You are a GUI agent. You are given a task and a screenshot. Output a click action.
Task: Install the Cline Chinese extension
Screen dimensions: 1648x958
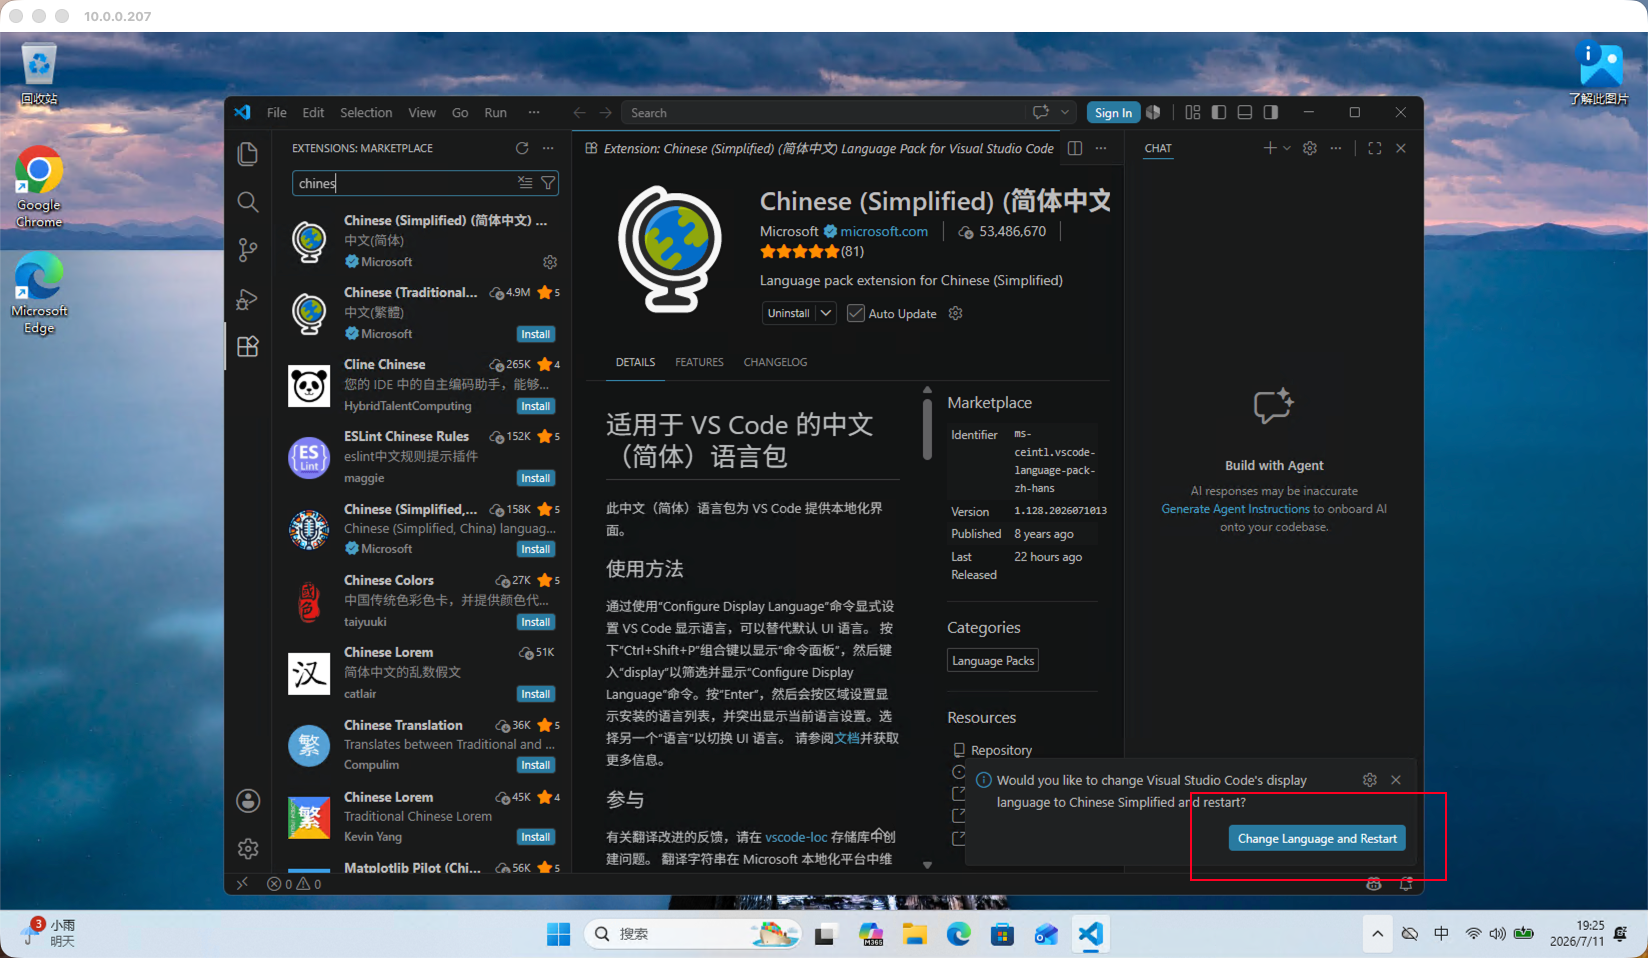click(x=536, y=406)
